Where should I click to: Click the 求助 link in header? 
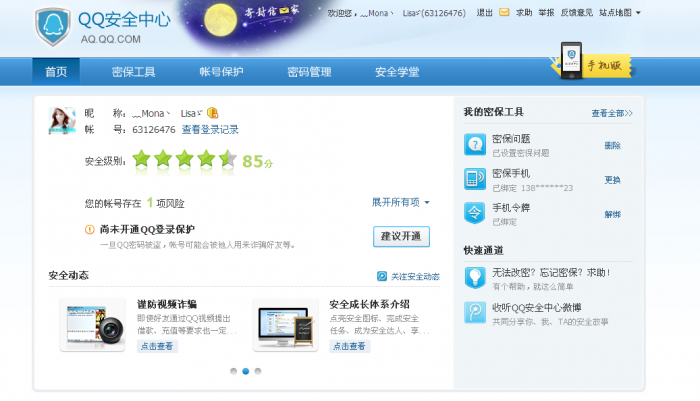[524, 13]
